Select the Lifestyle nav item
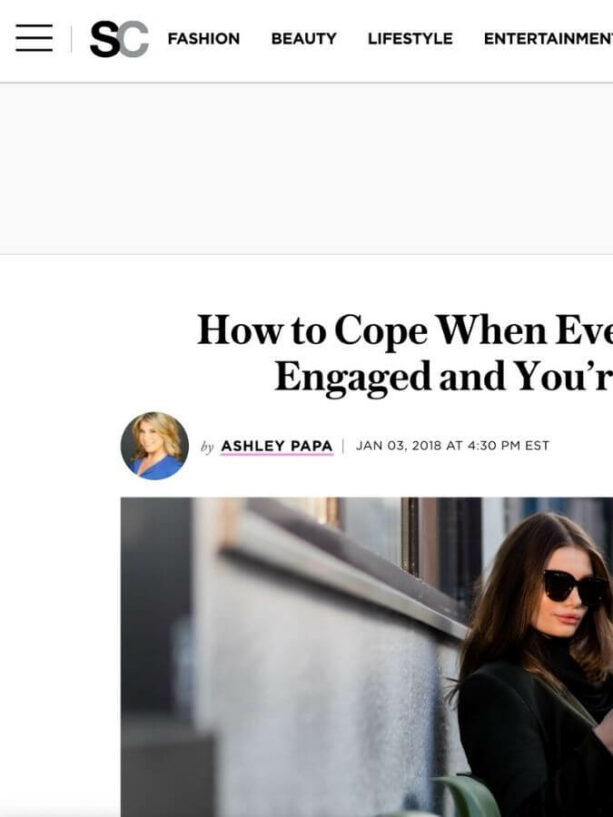The height and width of the screenshot is (817, 613). pos(410,39)
